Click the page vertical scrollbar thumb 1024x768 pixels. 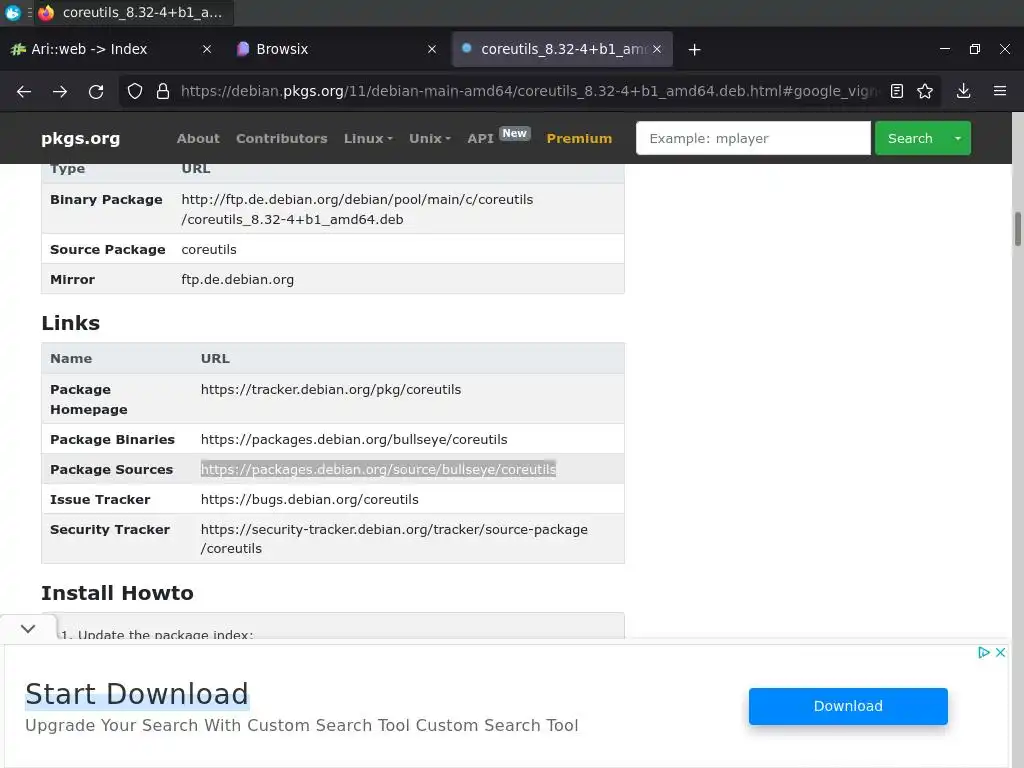pyautogui.click(x=1017, y=229)
